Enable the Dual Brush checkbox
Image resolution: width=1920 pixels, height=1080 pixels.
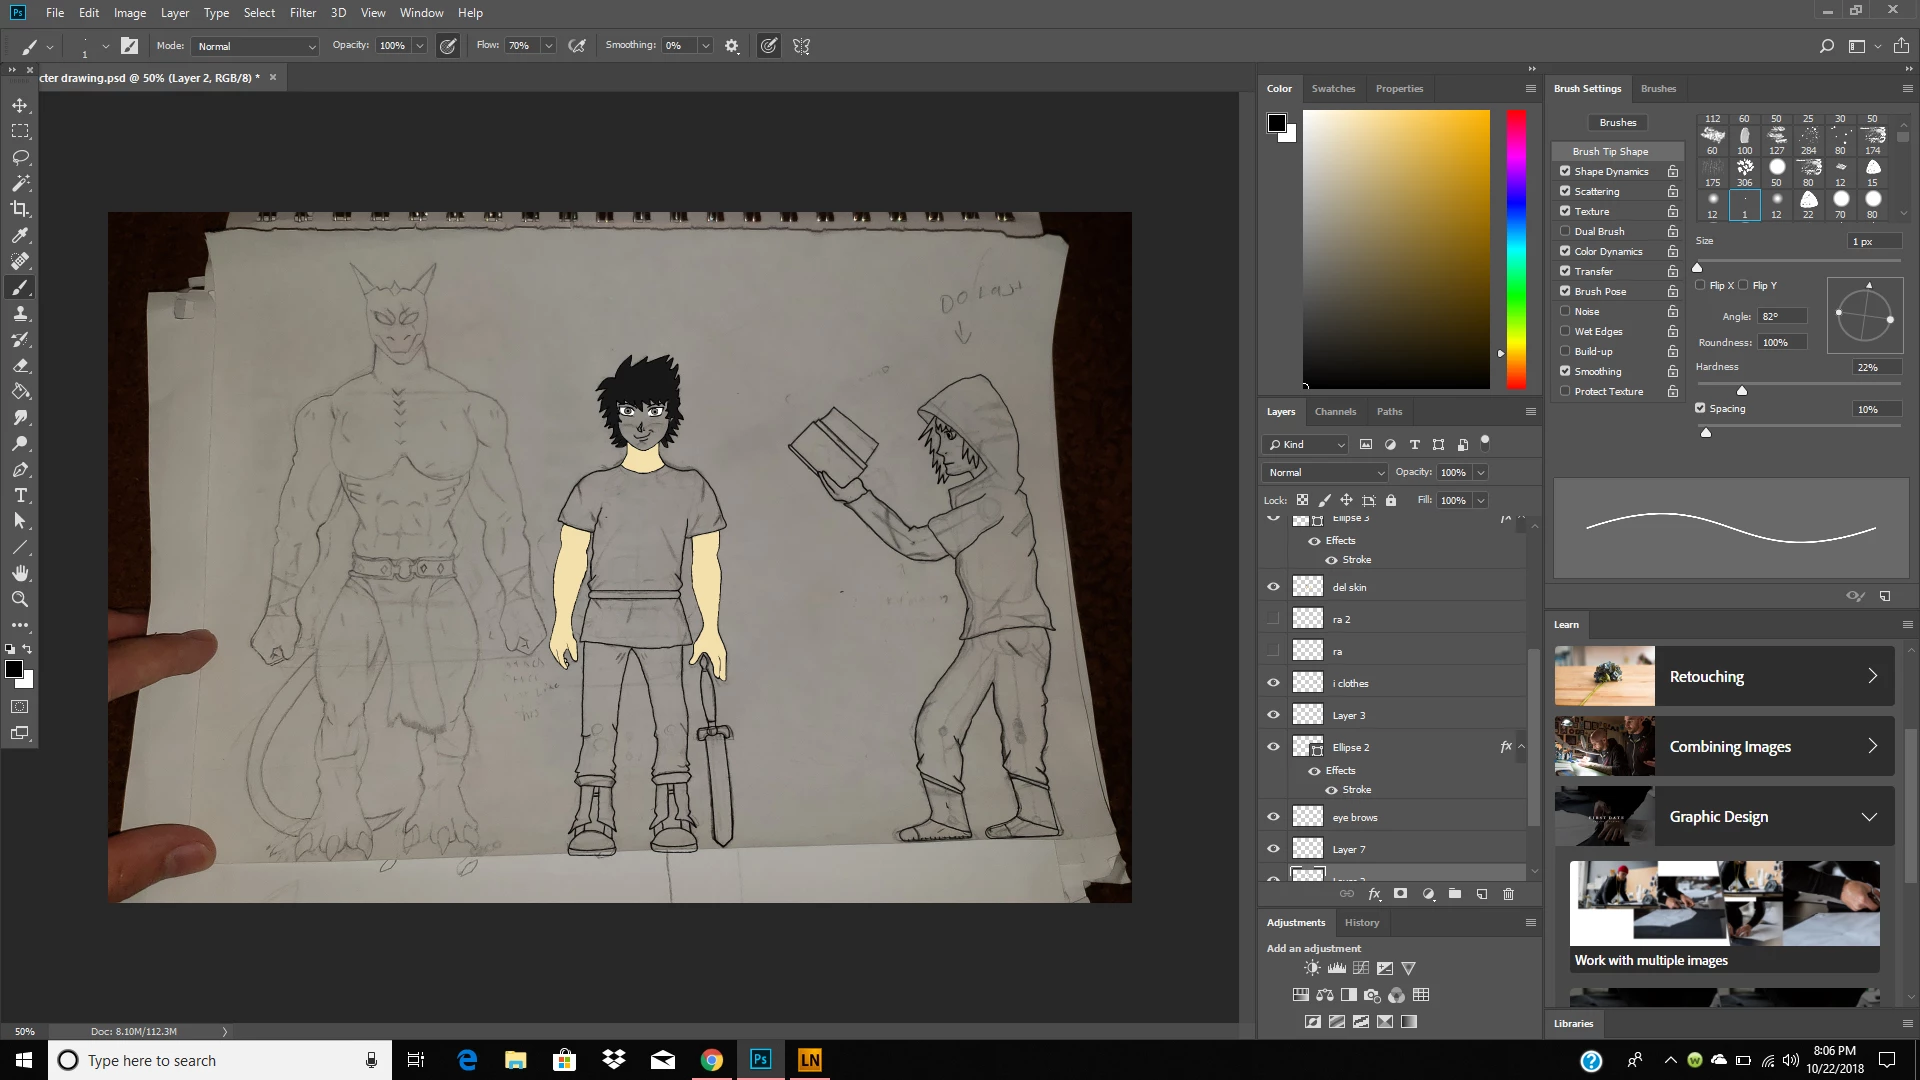tap(1565, 231)
